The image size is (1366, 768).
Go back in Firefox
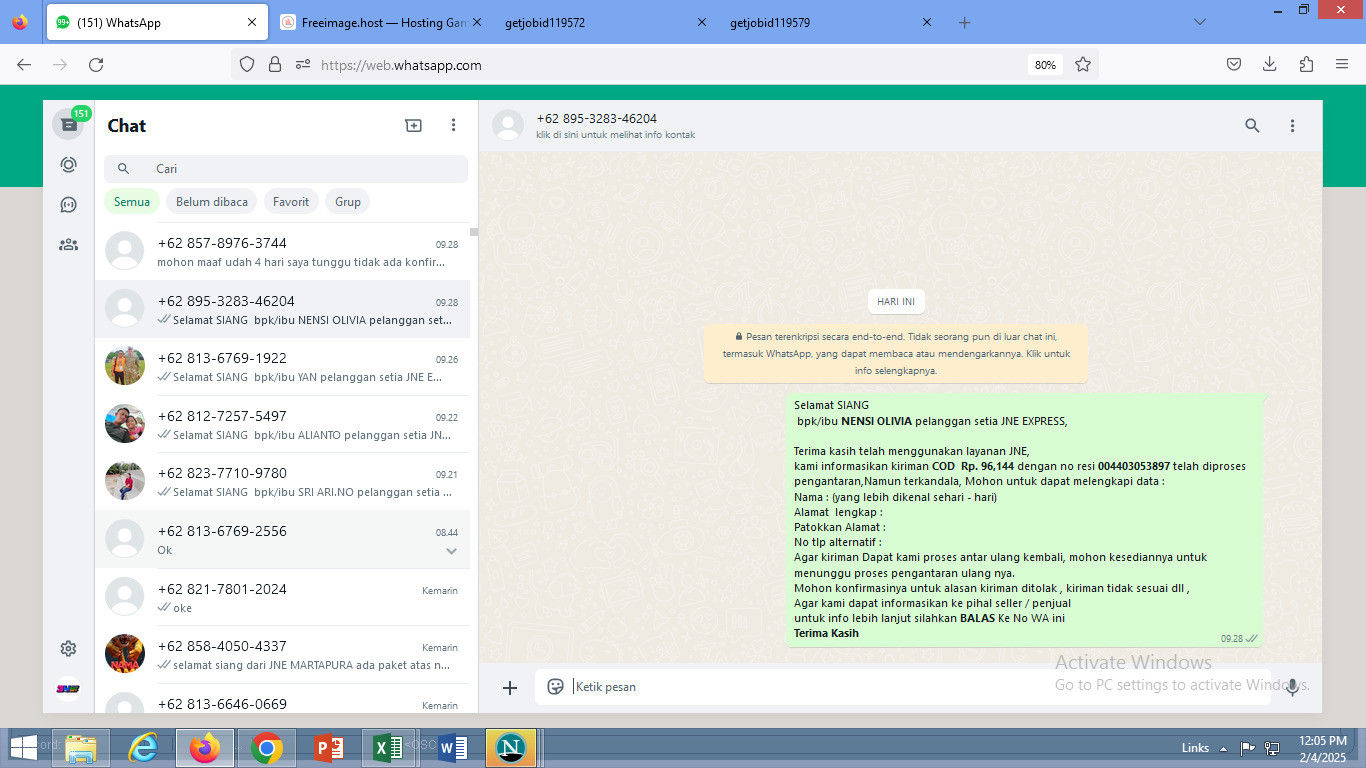tap(24, 65)
